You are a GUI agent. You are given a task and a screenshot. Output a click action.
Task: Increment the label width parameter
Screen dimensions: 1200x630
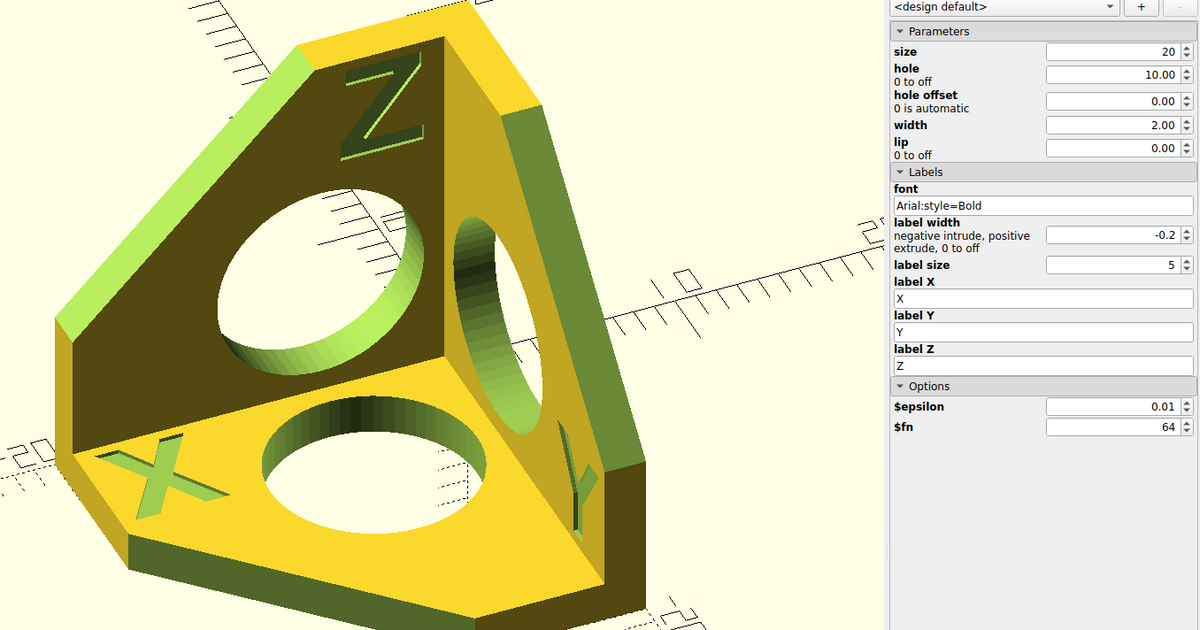tap(1186, 231)
